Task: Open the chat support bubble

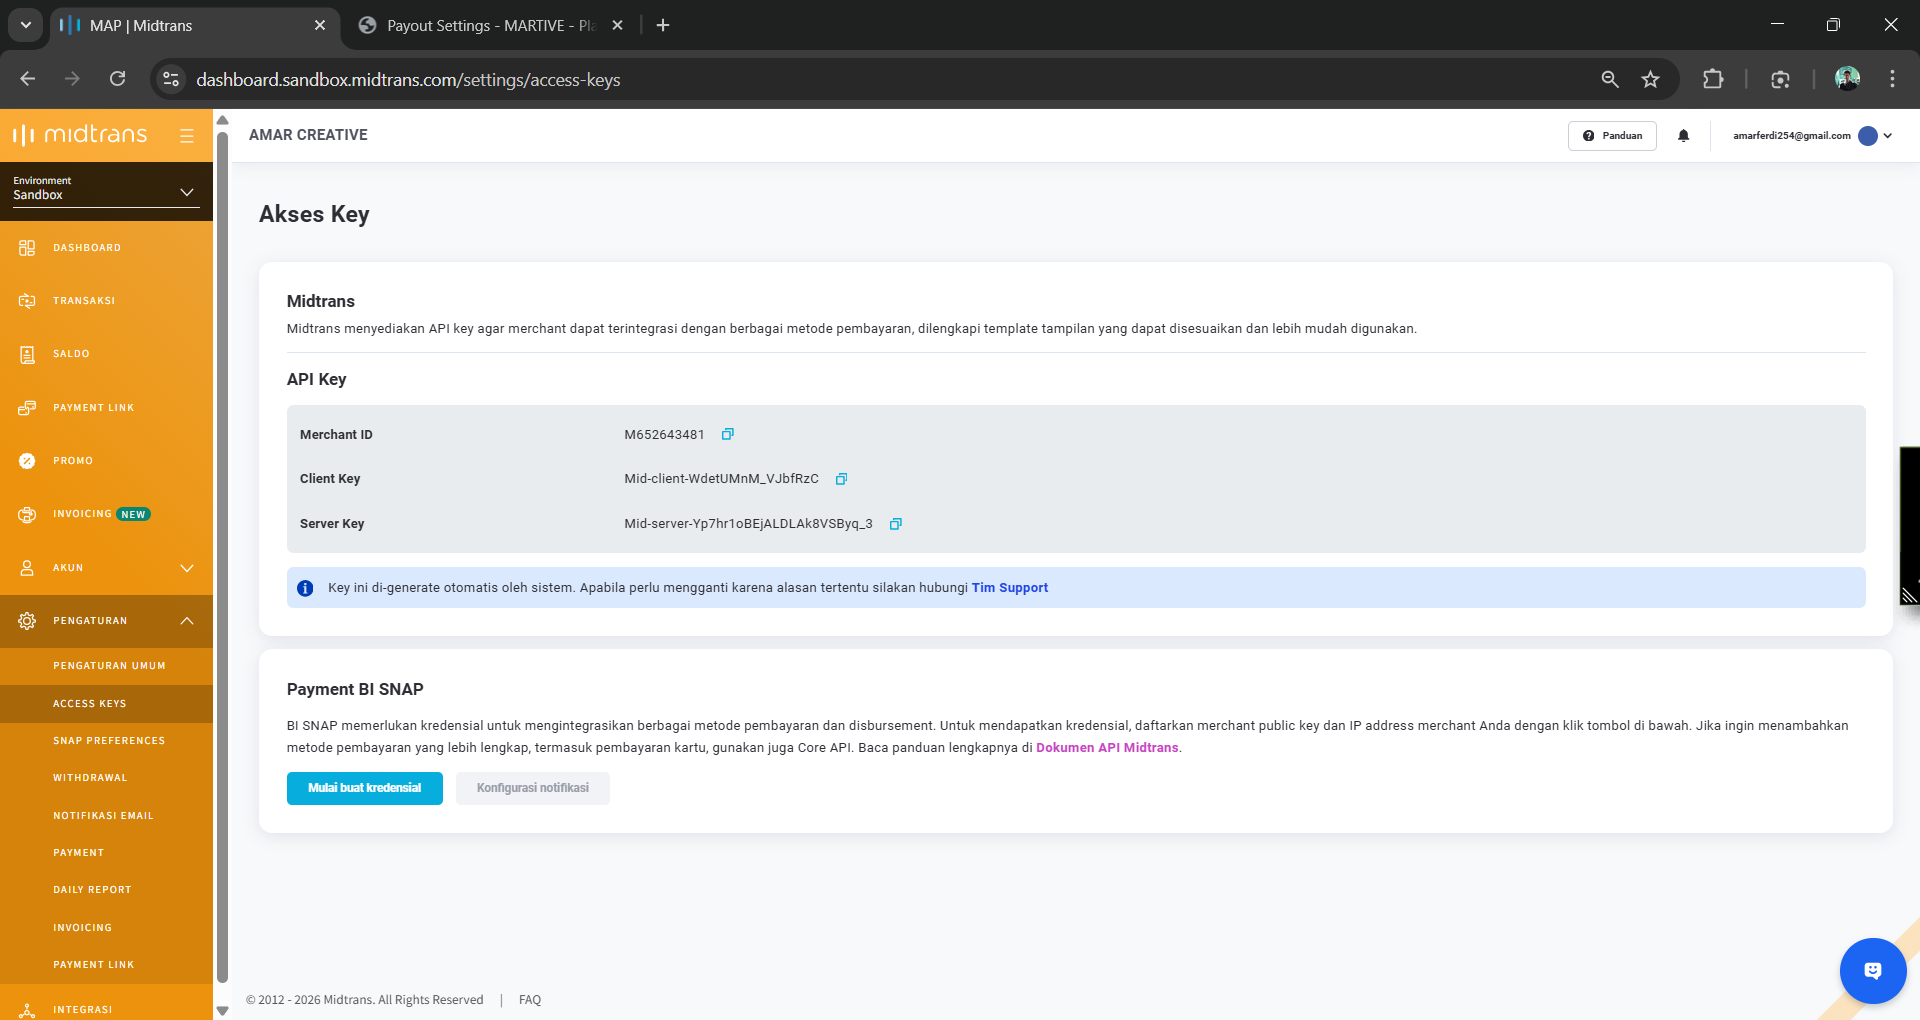Action: (1873, 971)
